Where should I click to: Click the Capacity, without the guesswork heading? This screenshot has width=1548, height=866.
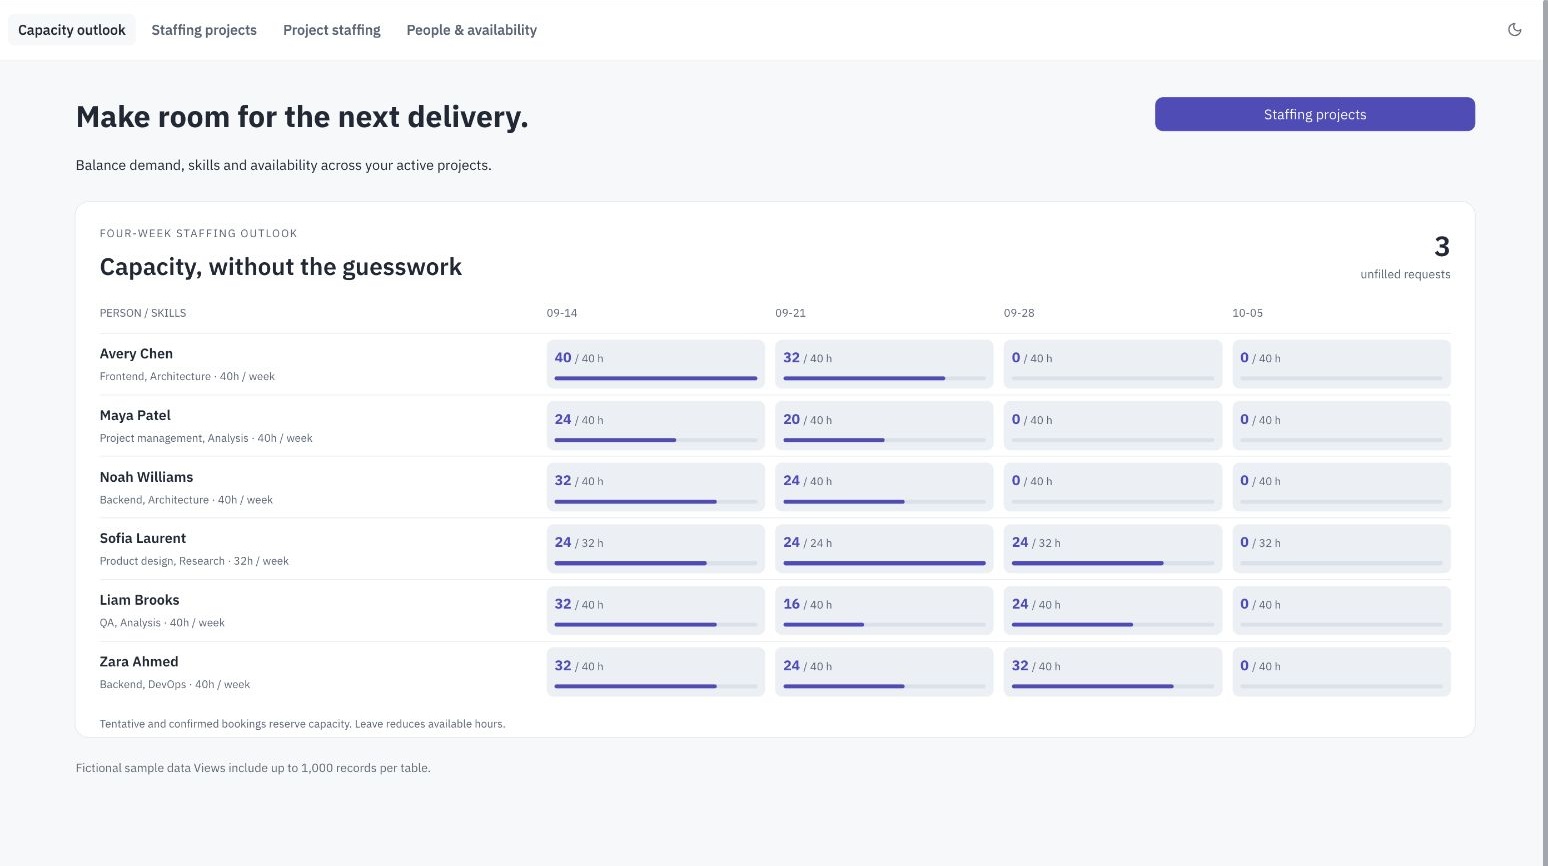click(x=281, y=267)
